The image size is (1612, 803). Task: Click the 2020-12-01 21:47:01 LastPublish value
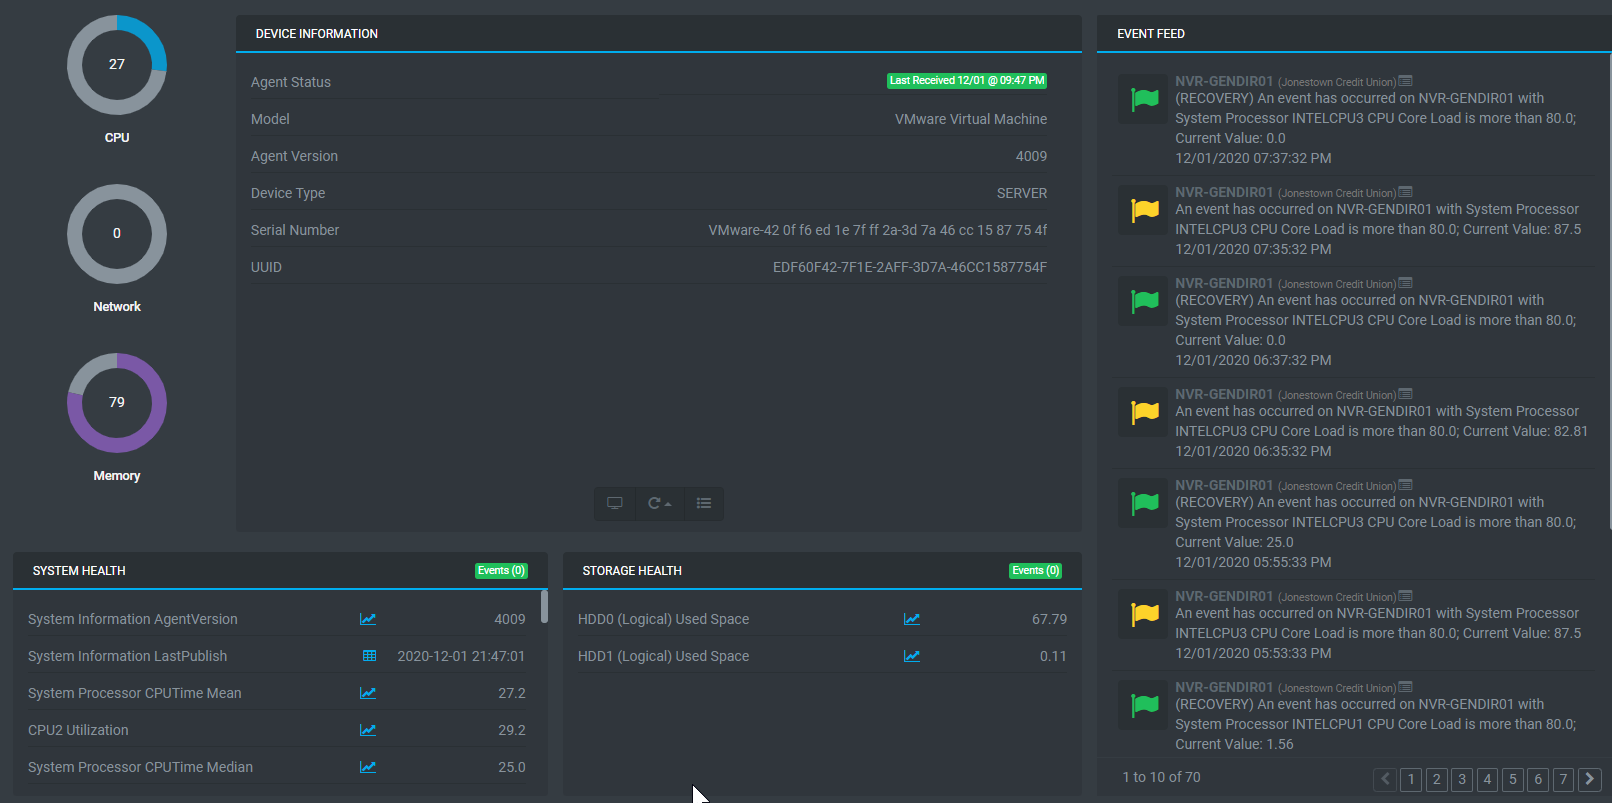click(461, 656)
